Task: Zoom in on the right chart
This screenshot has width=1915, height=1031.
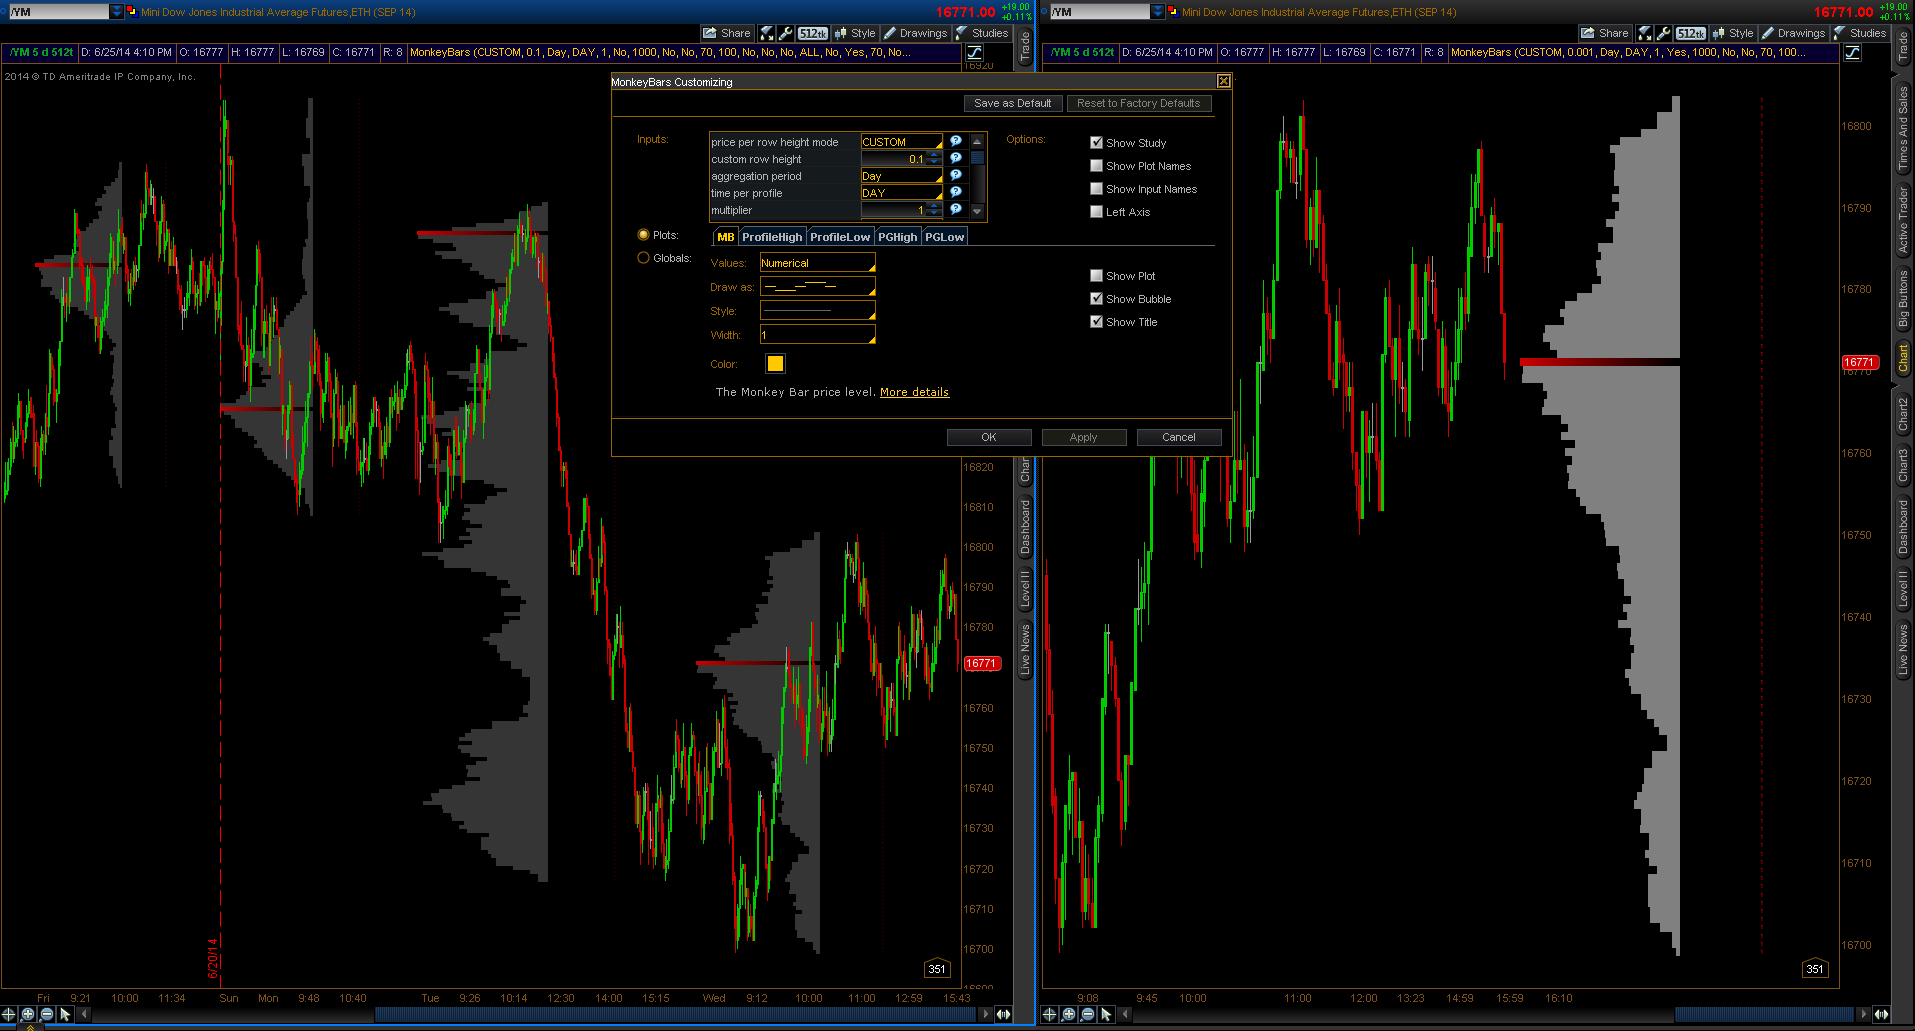Action: (x=1069, y=1014)
